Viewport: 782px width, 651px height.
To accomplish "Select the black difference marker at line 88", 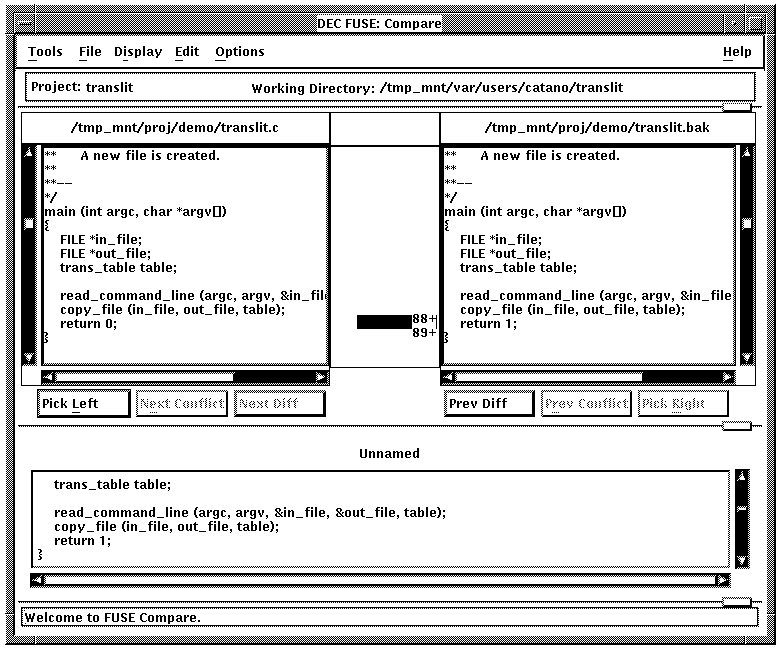I will [384, 321].
